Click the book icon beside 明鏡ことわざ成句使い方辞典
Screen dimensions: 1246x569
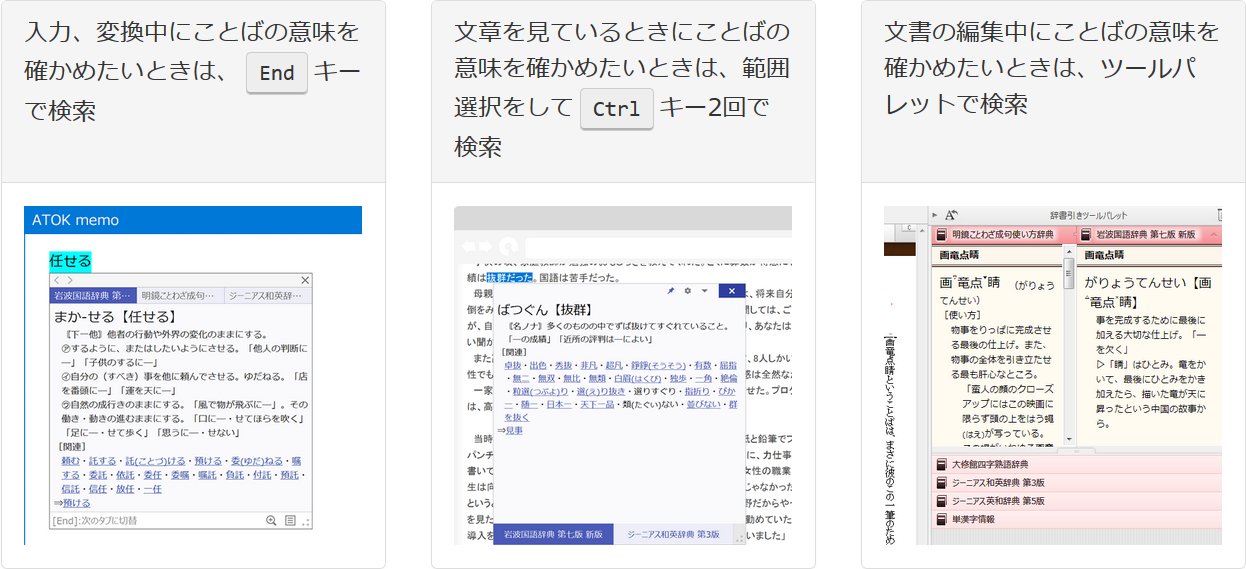[x=941, y=236]
